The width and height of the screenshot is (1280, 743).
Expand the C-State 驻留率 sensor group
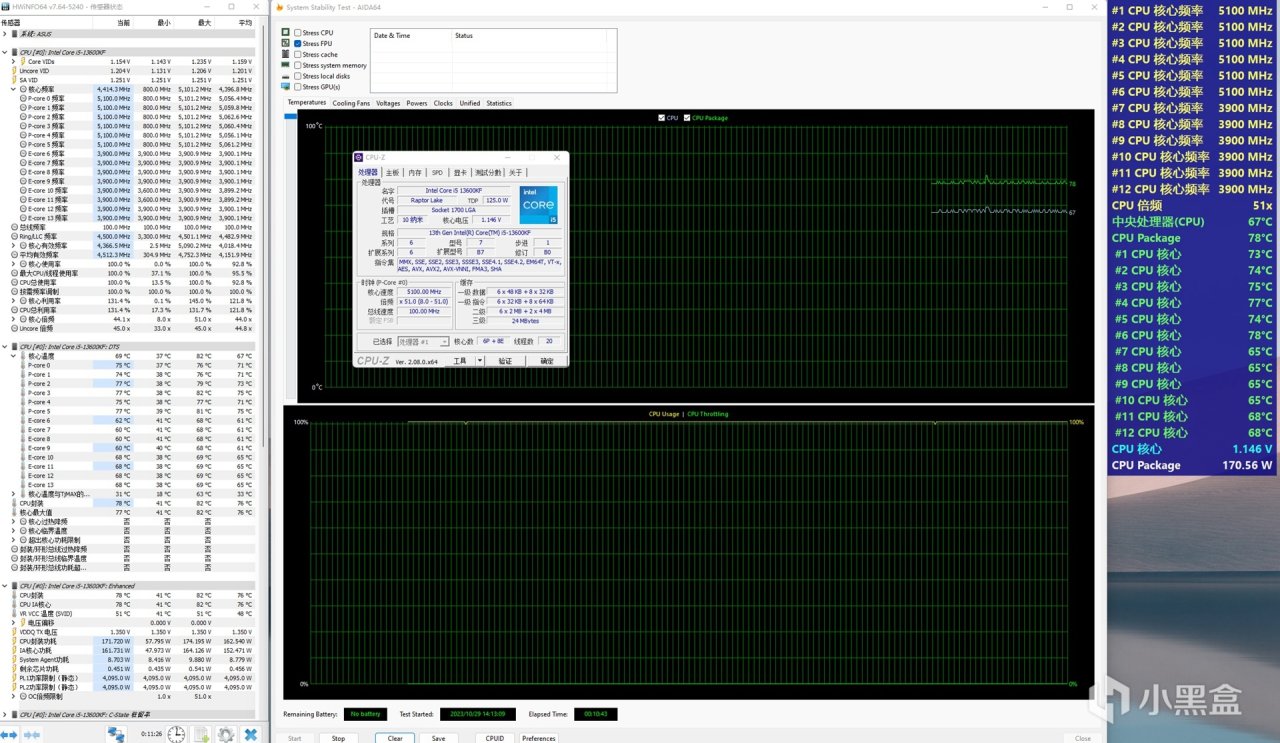point(5,714)
